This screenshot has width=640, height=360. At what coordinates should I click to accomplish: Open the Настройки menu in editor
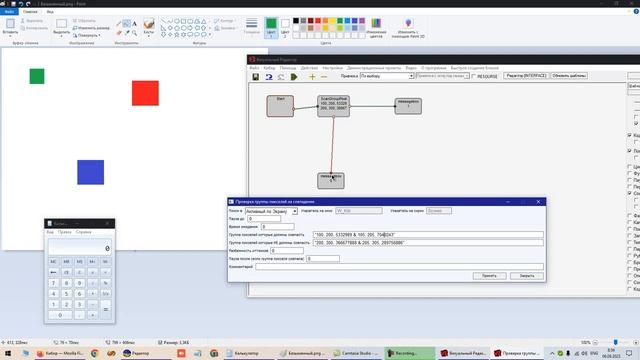pyautogui.click(x=332, y=68)
